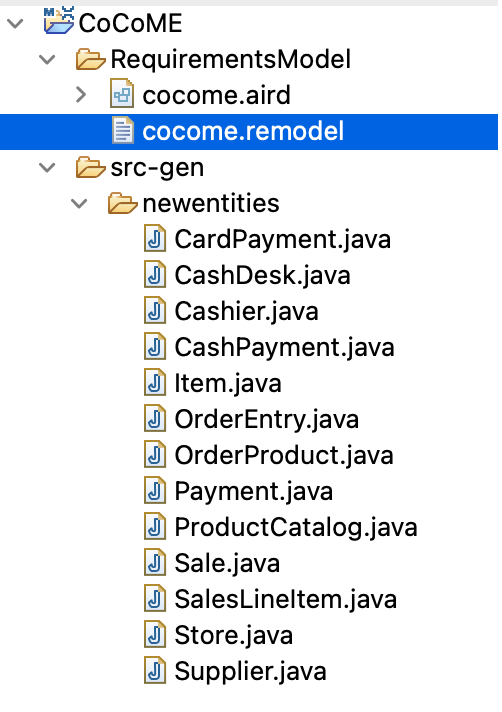This screenshot has width=502, height=712.
Task: Click the Java file icon for Sale.java
Action: pos(155,563)
